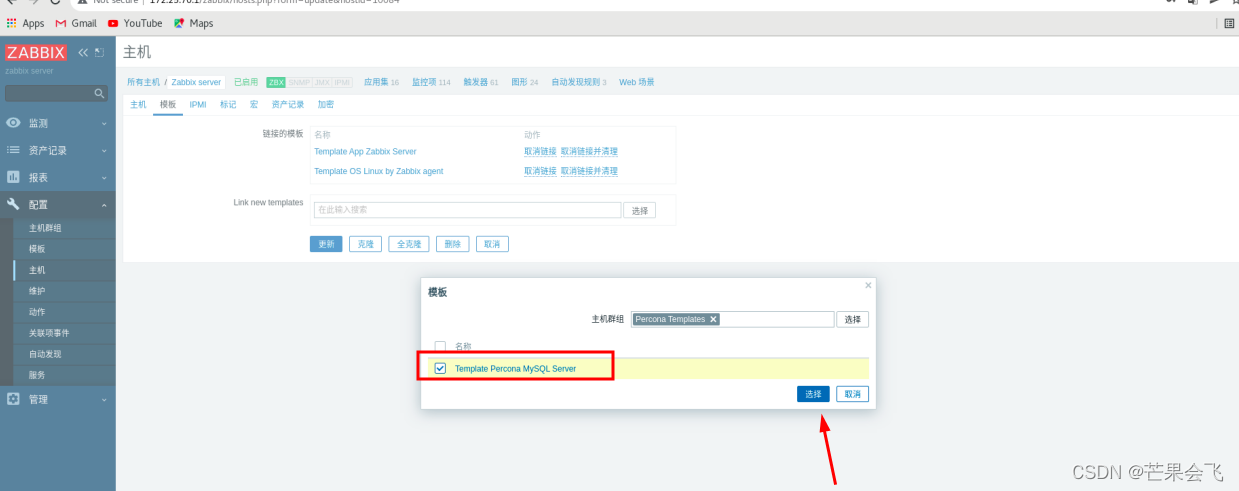Switch to the 主机 tab
Screen dimensions: 1239x491
point(138,104)
